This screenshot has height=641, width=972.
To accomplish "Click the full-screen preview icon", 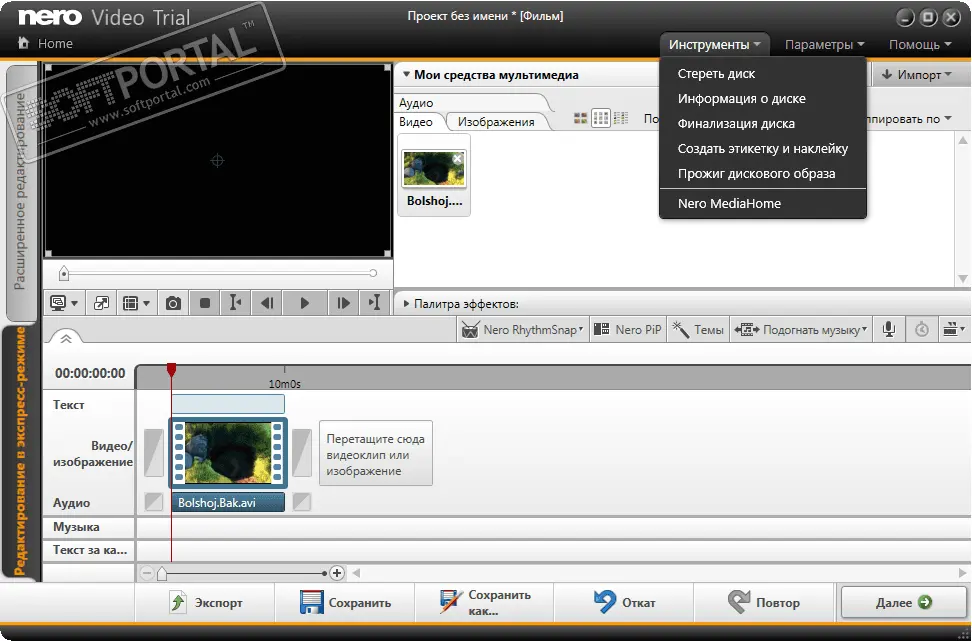I will (101, 303).
